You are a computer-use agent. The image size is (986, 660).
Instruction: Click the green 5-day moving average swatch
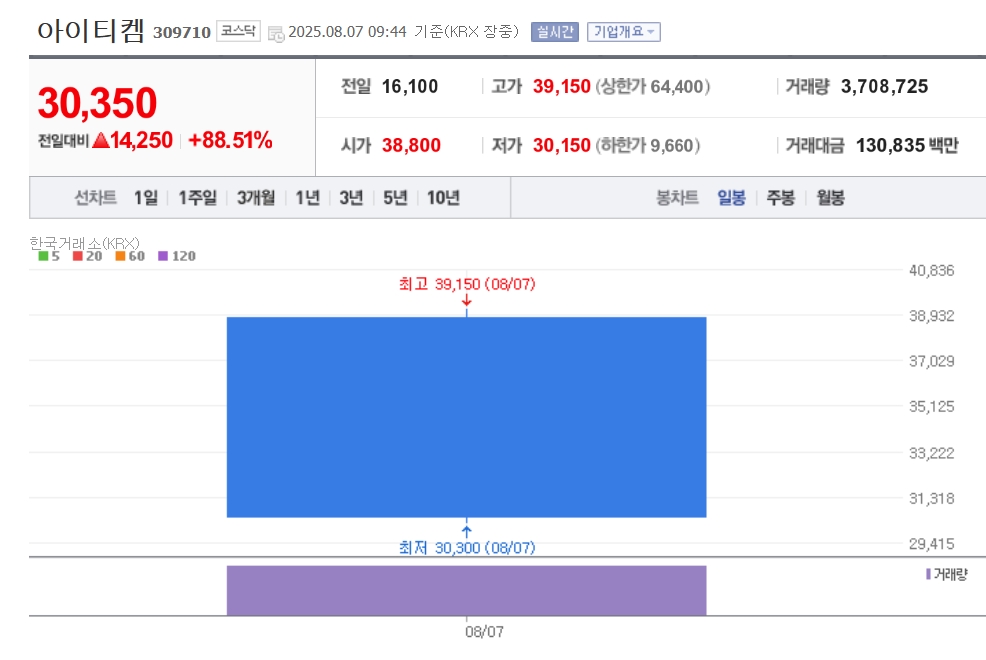pos(43,256)
